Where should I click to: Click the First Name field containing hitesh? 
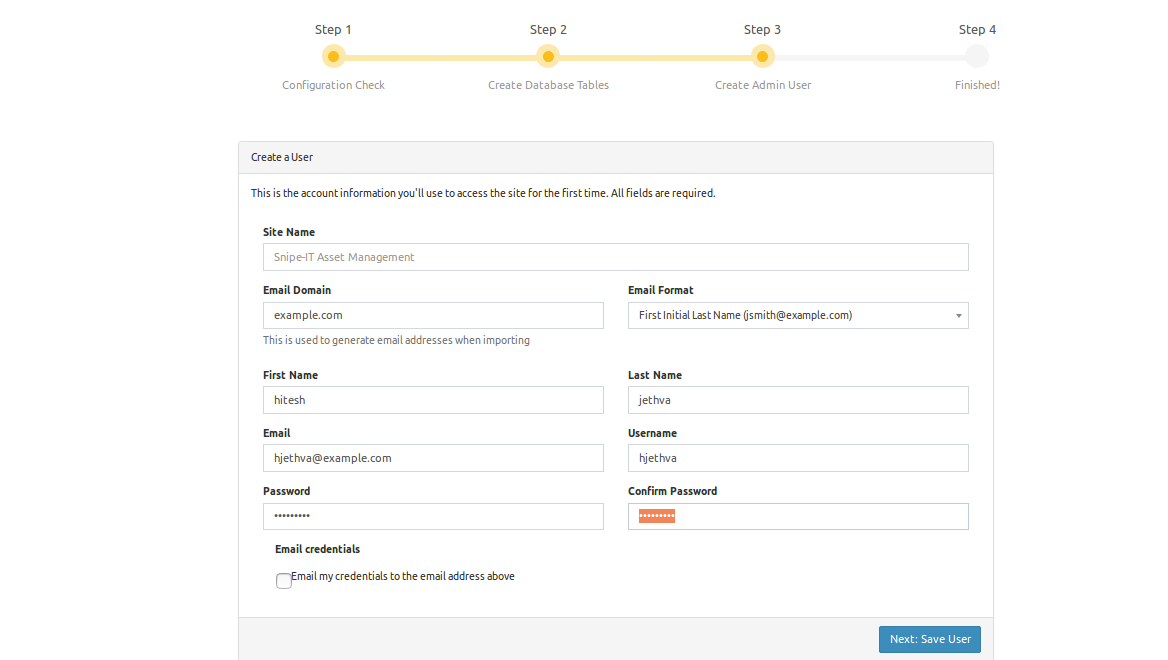(x=433, y=400)
